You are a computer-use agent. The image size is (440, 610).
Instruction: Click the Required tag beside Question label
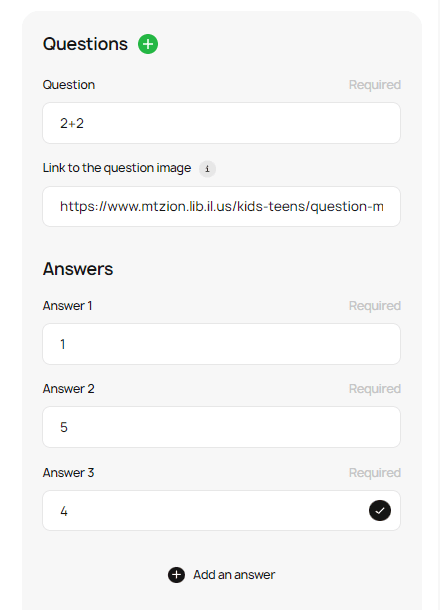(375, 85)
